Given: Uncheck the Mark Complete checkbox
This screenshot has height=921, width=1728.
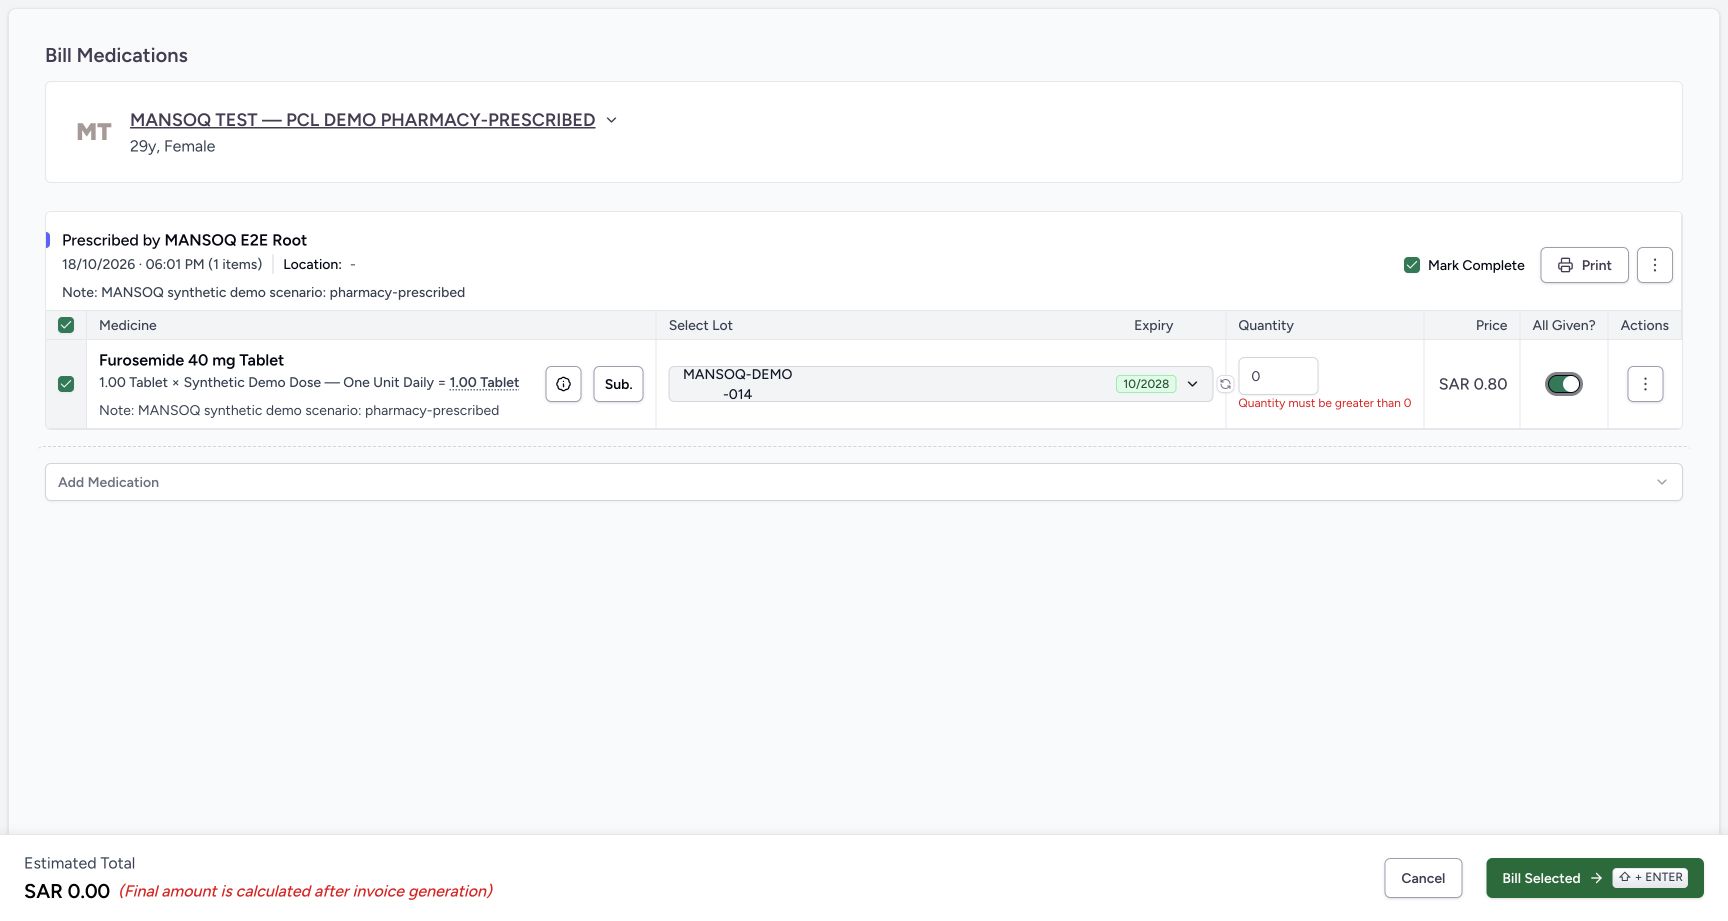Looking at the screenshot, I should pyautogui.click(x=1412, y=265).
